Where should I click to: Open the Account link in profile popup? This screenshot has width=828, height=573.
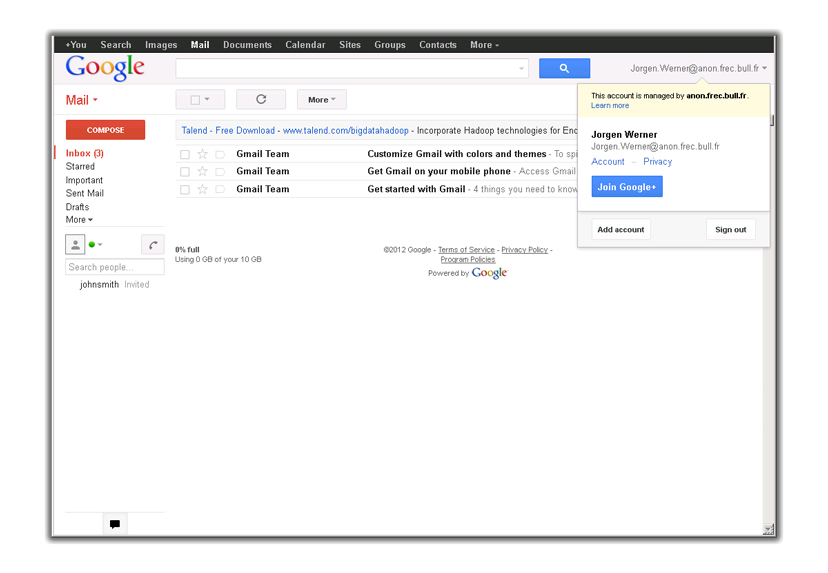(608, 162)
